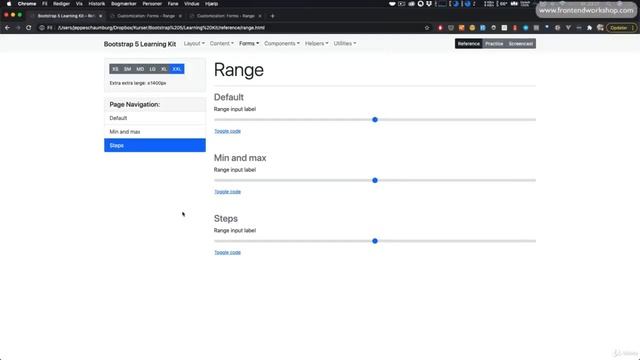
Task: Click the site info icon in address bar
Action: pyautogui.click(x=42, y=28)
